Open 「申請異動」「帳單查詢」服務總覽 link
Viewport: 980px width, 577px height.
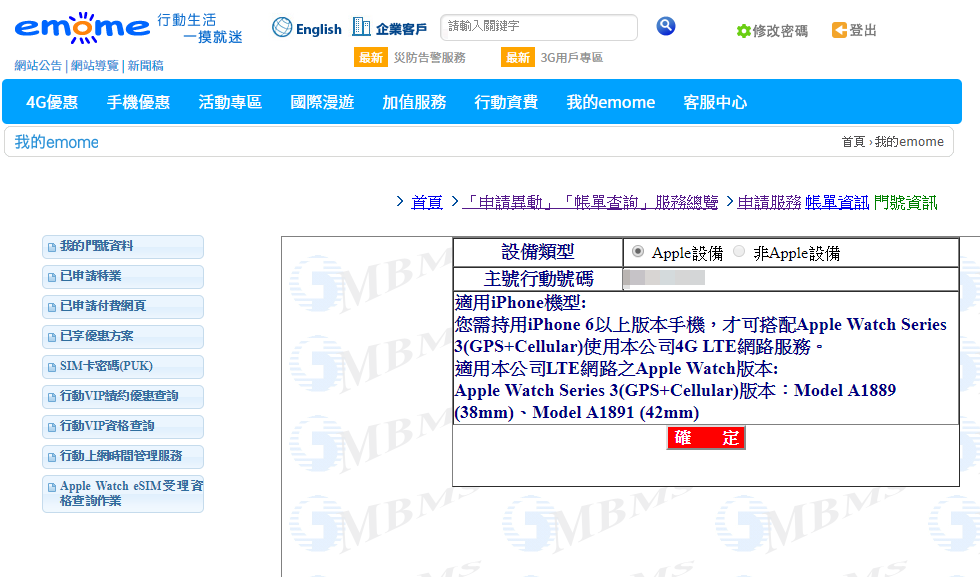coord(590,203)
